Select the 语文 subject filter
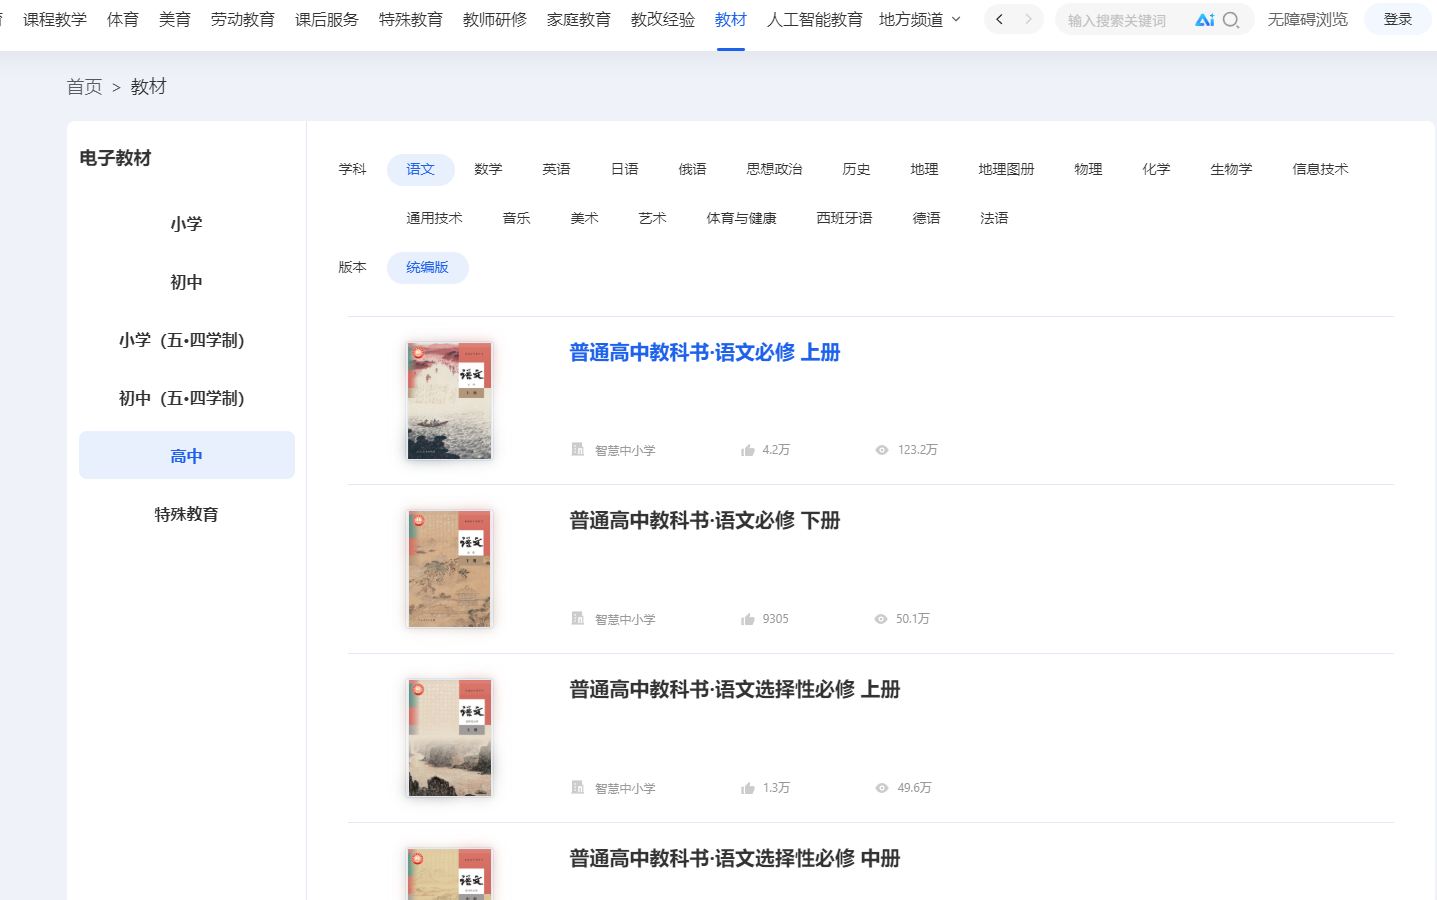This screenshot has height=900, width=1437. [421, 170]
